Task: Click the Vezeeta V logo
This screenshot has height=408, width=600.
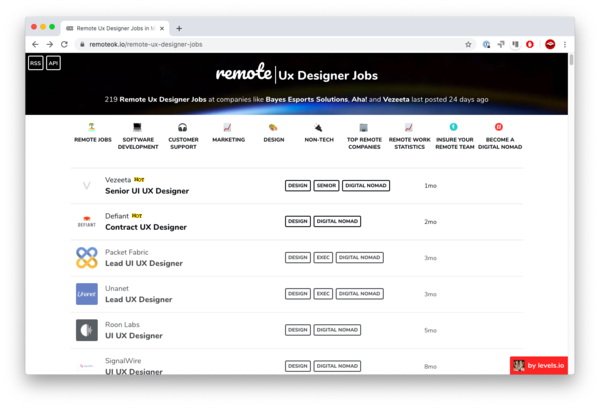Action: [x=87, y=186]
